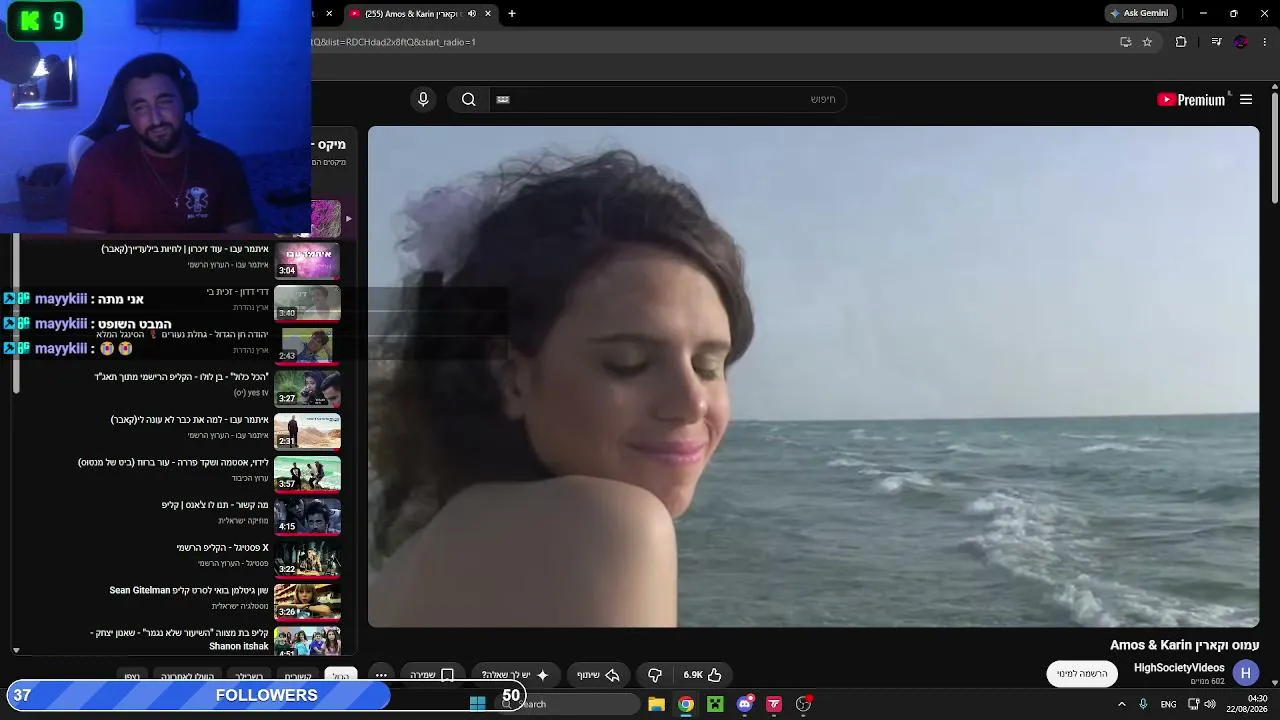
Task: Switch the ENG input language
Action: 1168,704
